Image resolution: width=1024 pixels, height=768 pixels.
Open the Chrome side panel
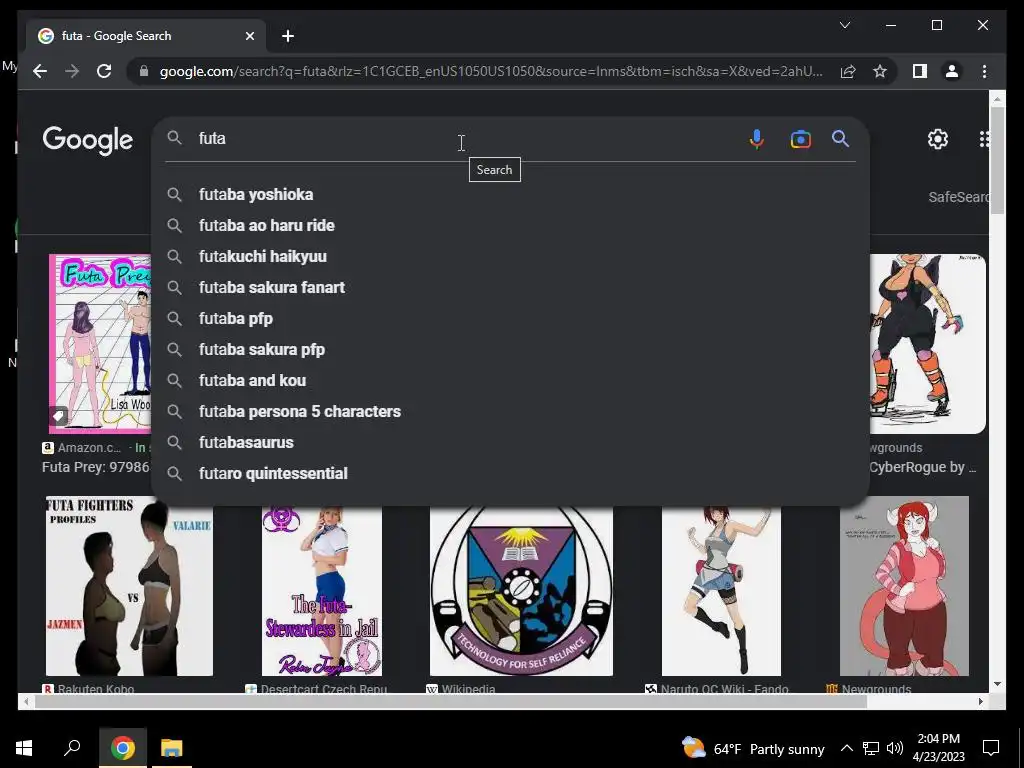(920, 71)
